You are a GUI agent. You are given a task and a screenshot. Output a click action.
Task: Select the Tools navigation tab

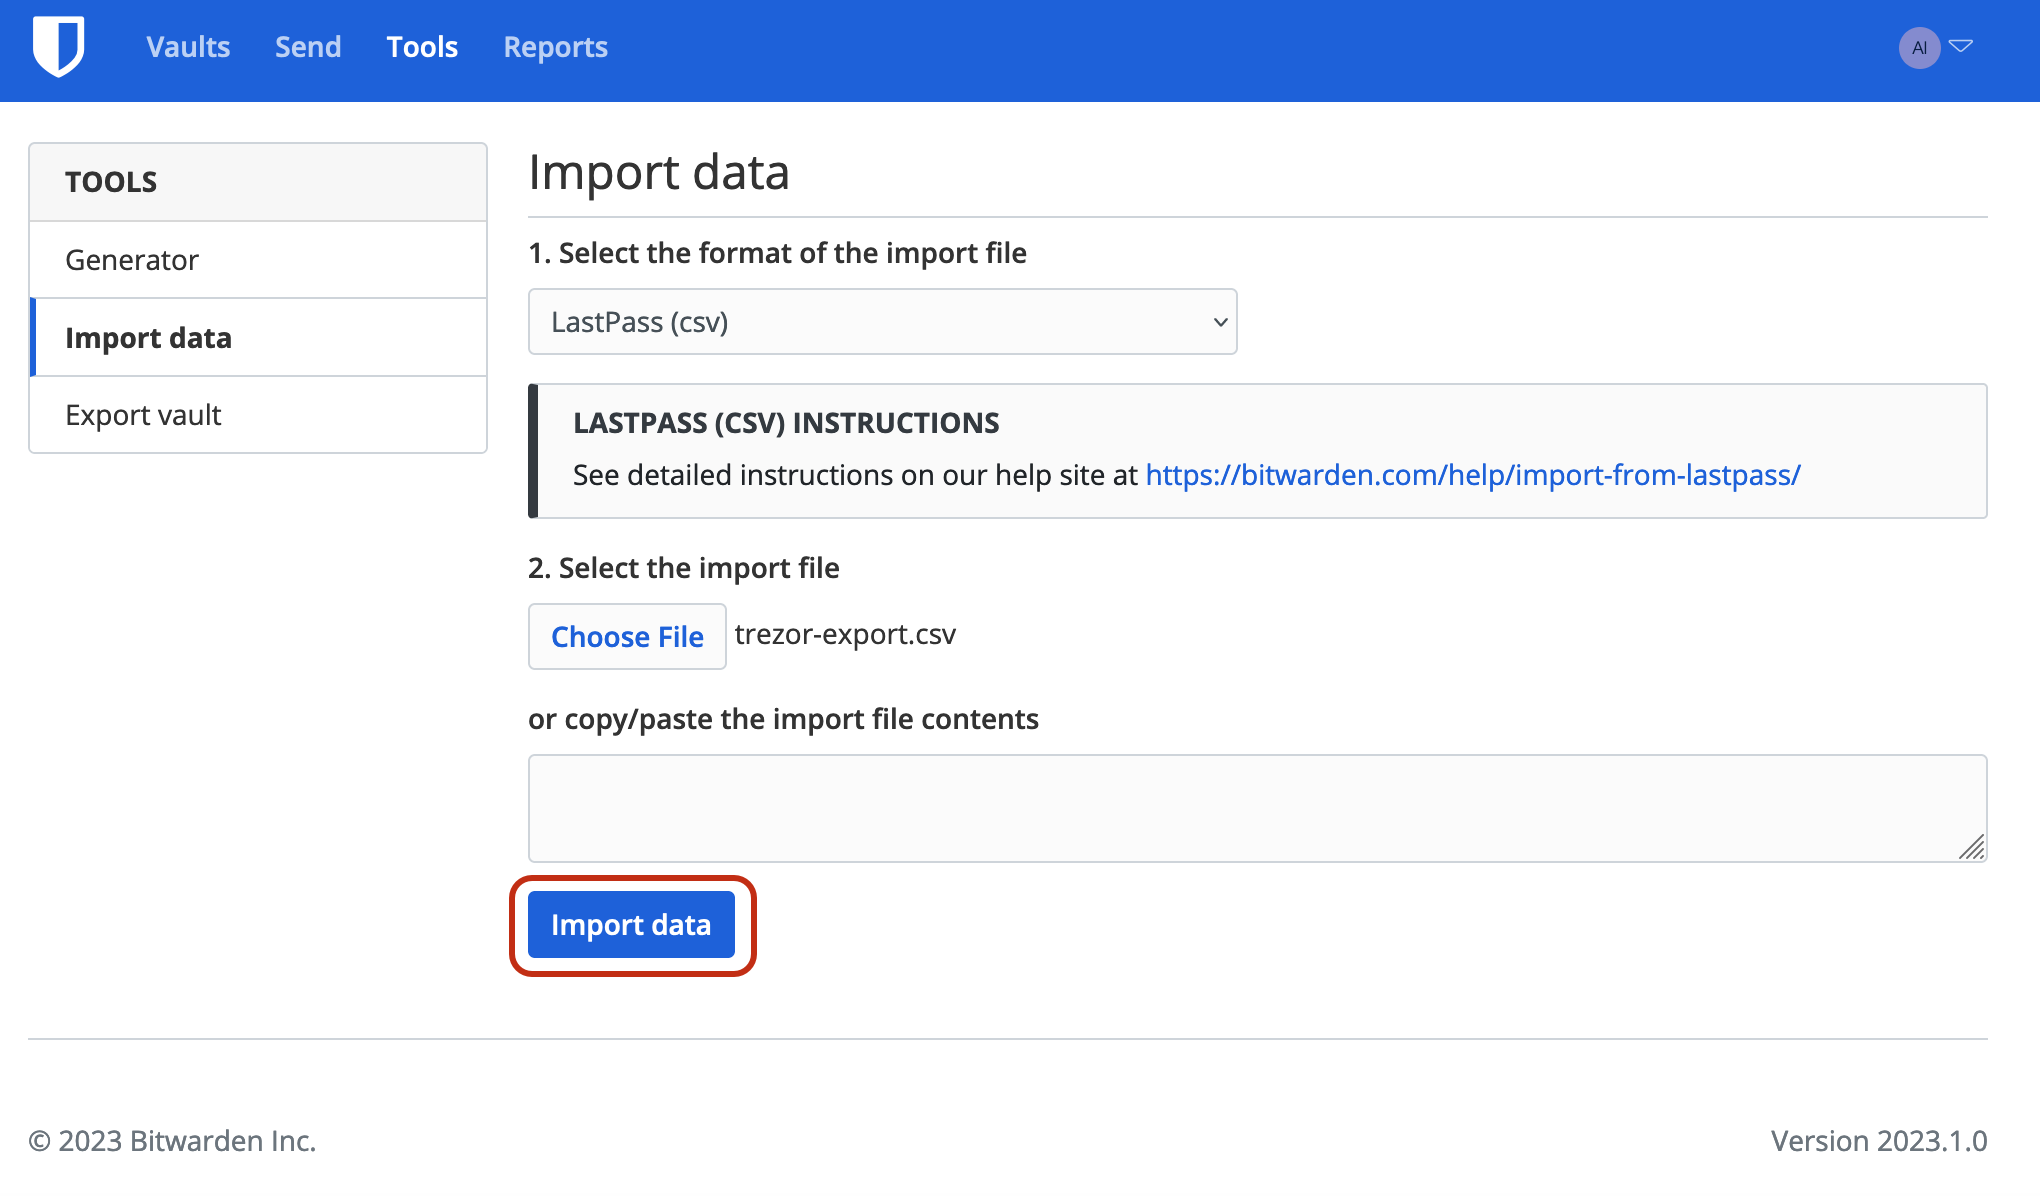click(422, 47)
